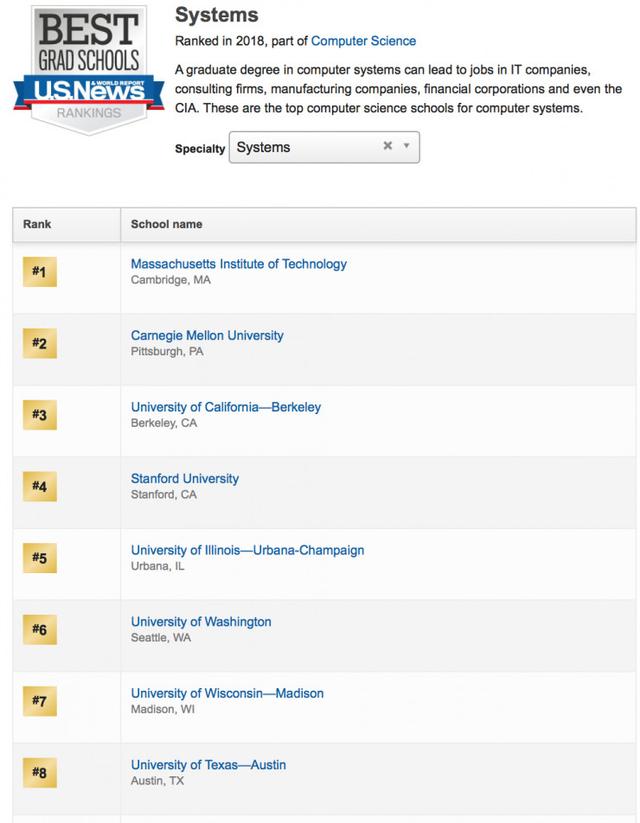Image resolution: width=640 pixels, height=823 pixels.
Task: Click the School name column header
Action: click(166, 224)
